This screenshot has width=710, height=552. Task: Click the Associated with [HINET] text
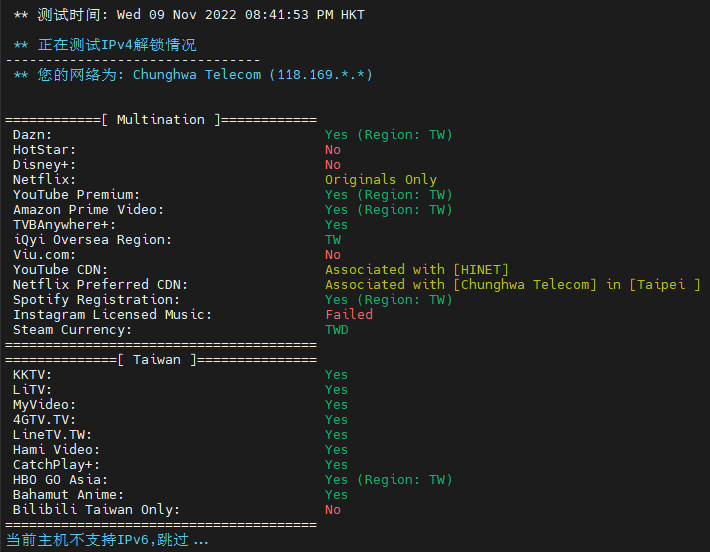click(x=417, y=270)
